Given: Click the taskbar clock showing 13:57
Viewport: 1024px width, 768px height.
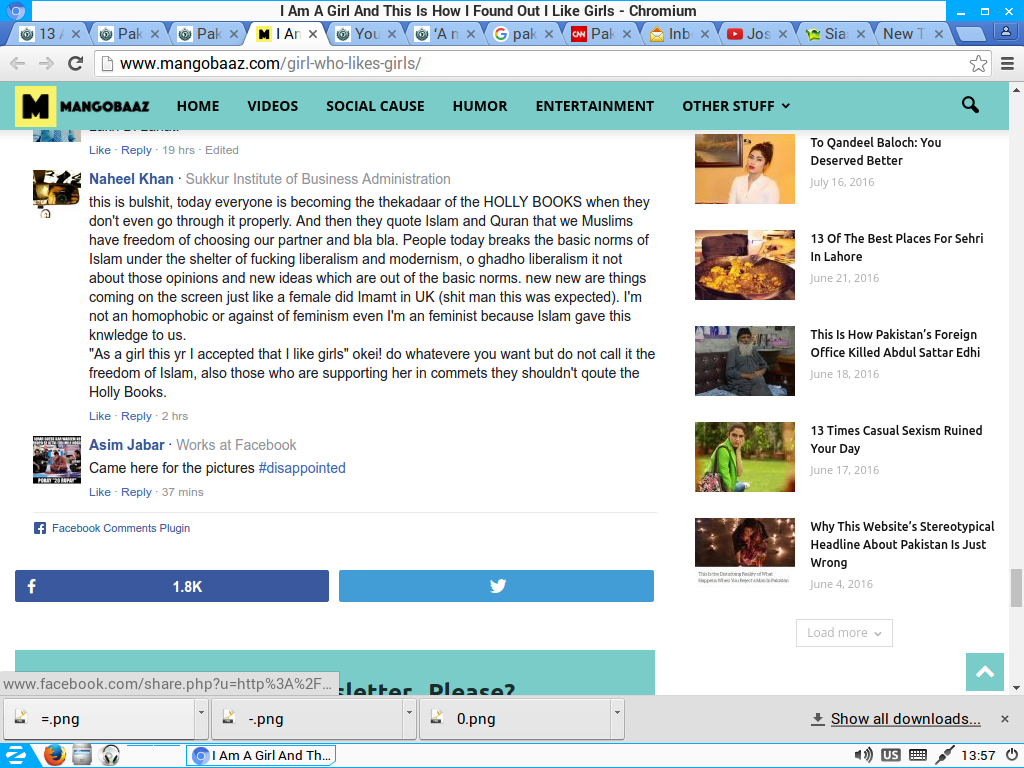Looking at the screenshot, I should pyautogui.click(x=978, y=756).
